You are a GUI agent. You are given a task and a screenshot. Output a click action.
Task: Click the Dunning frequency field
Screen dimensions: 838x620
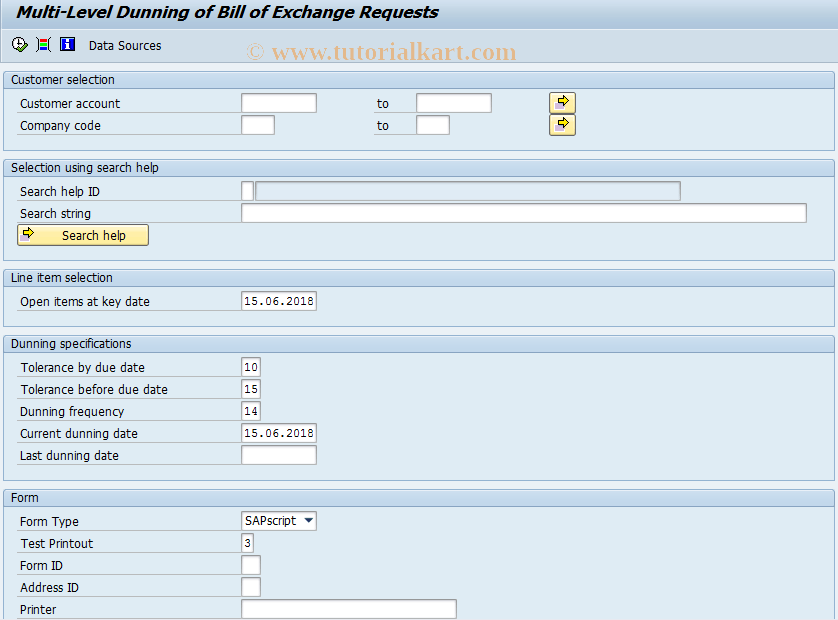250,410
